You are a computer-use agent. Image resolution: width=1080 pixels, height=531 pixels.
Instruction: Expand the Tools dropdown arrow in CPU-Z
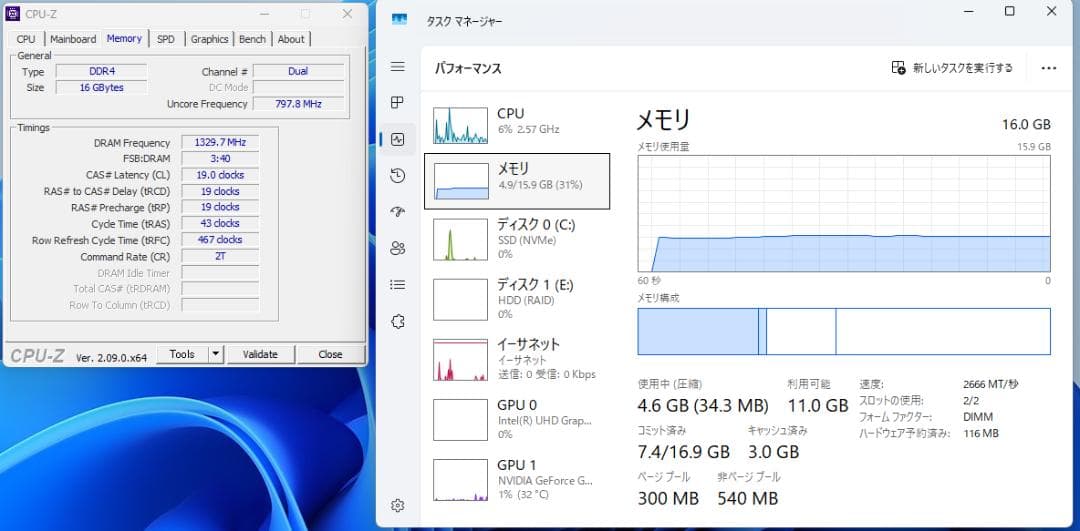[216, 354]
